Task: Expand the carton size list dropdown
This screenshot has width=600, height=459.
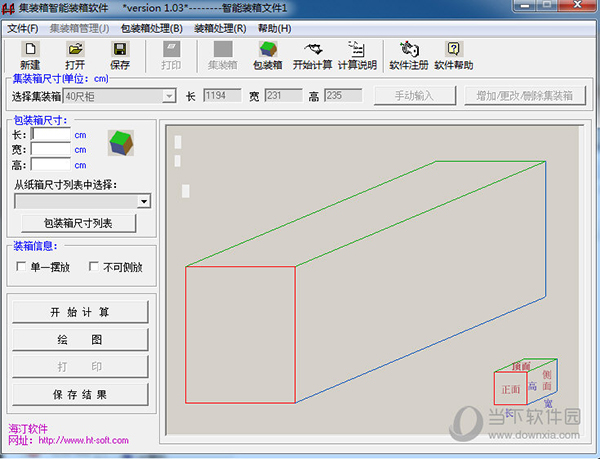Action: 144,201
